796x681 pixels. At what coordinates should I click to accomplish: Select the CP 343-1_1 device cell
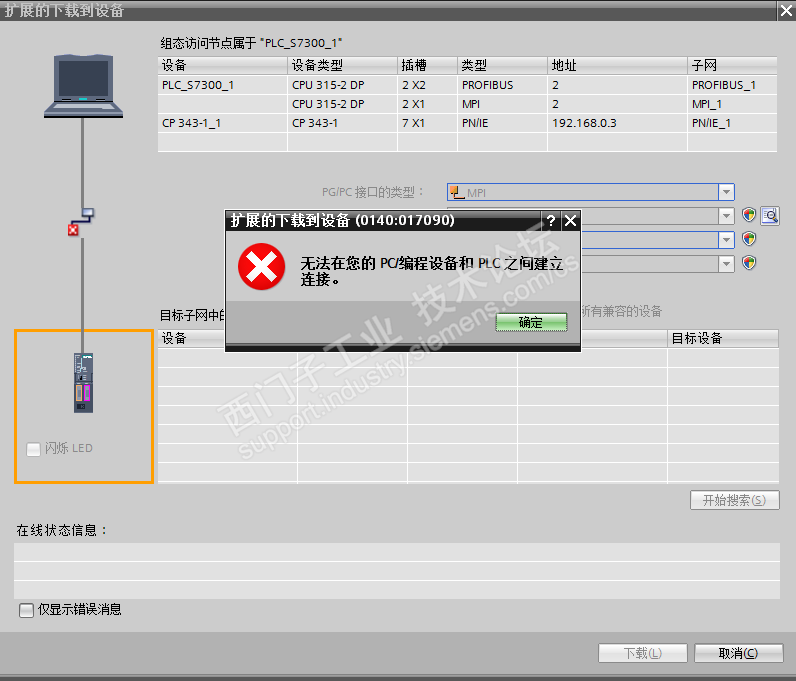click(x=222, y=123)
